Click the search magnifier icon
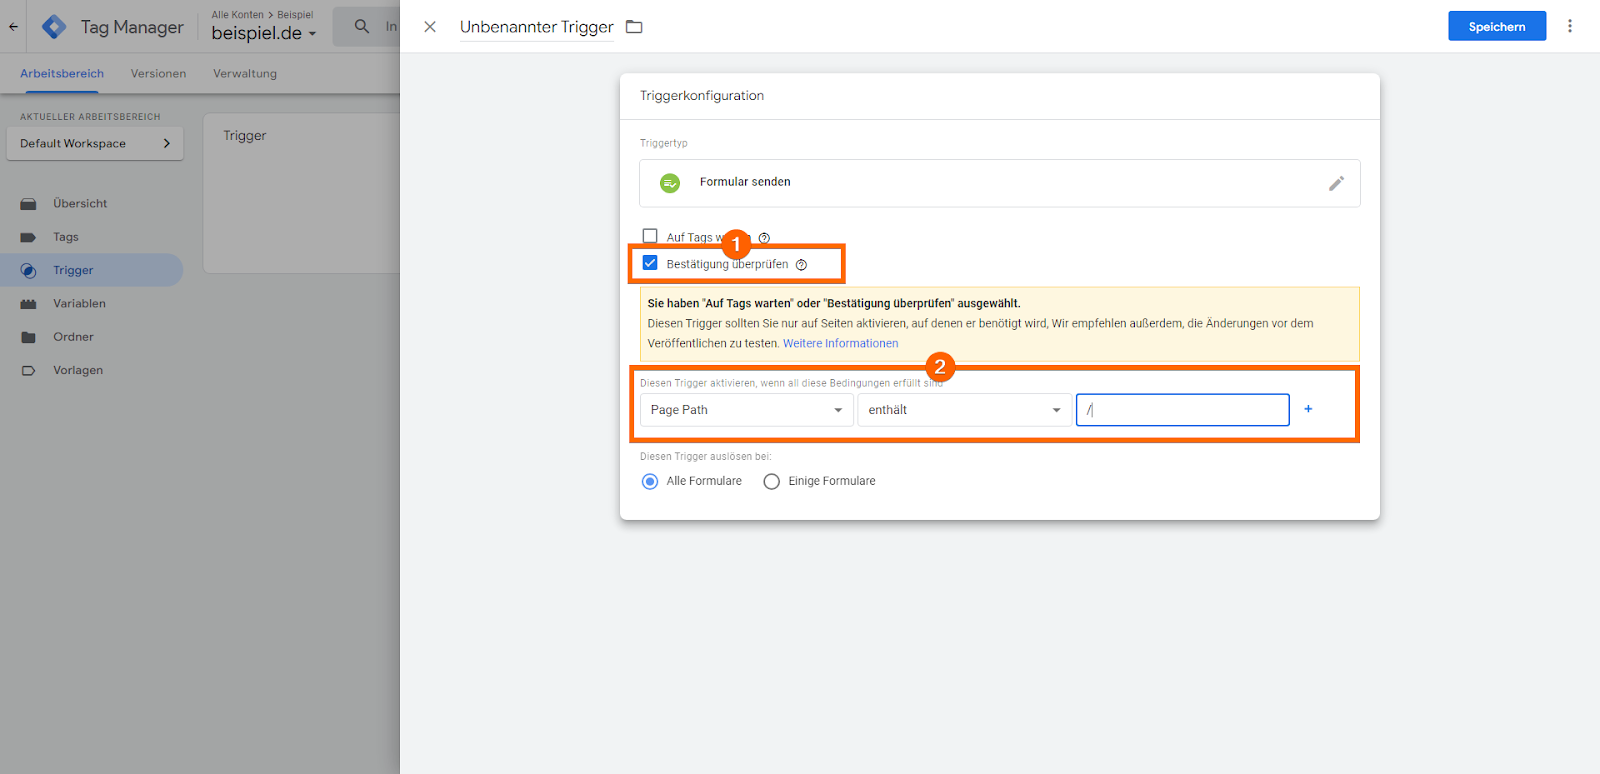The image size is (1600, 774). tap(362, 27)
